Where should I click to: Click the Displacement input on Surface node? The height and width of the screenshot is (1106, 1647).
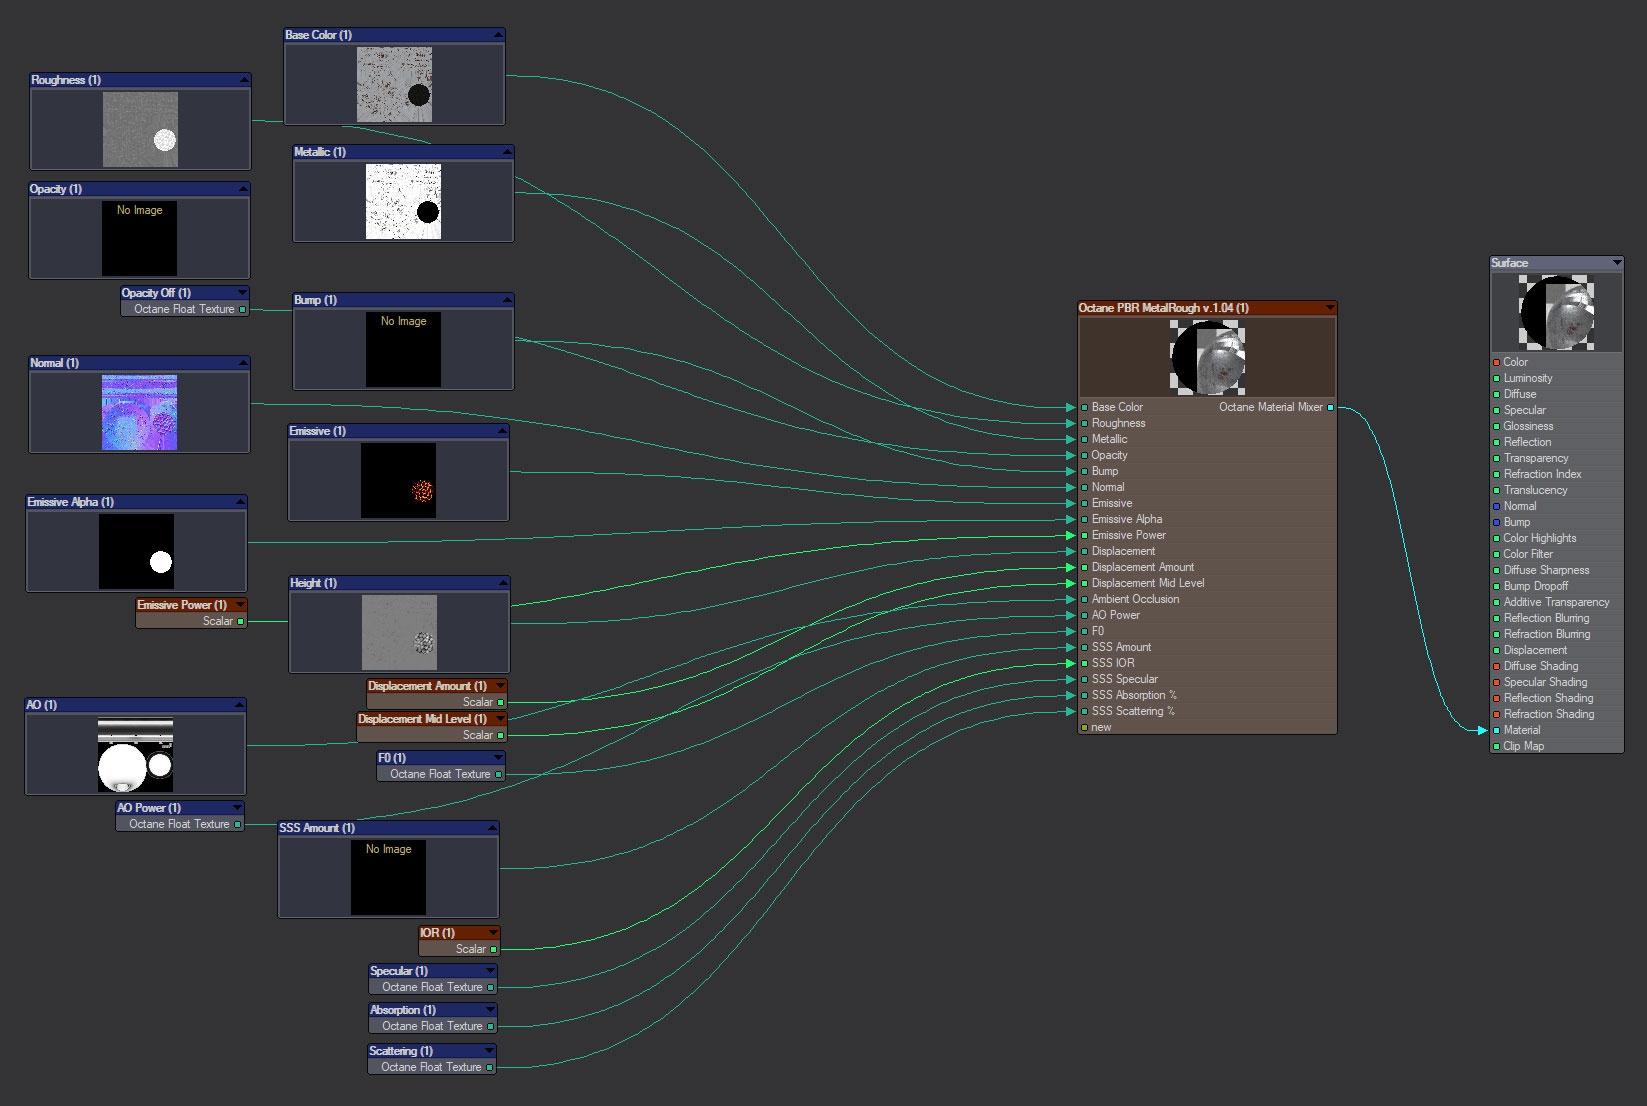(x=1497, y=651)
